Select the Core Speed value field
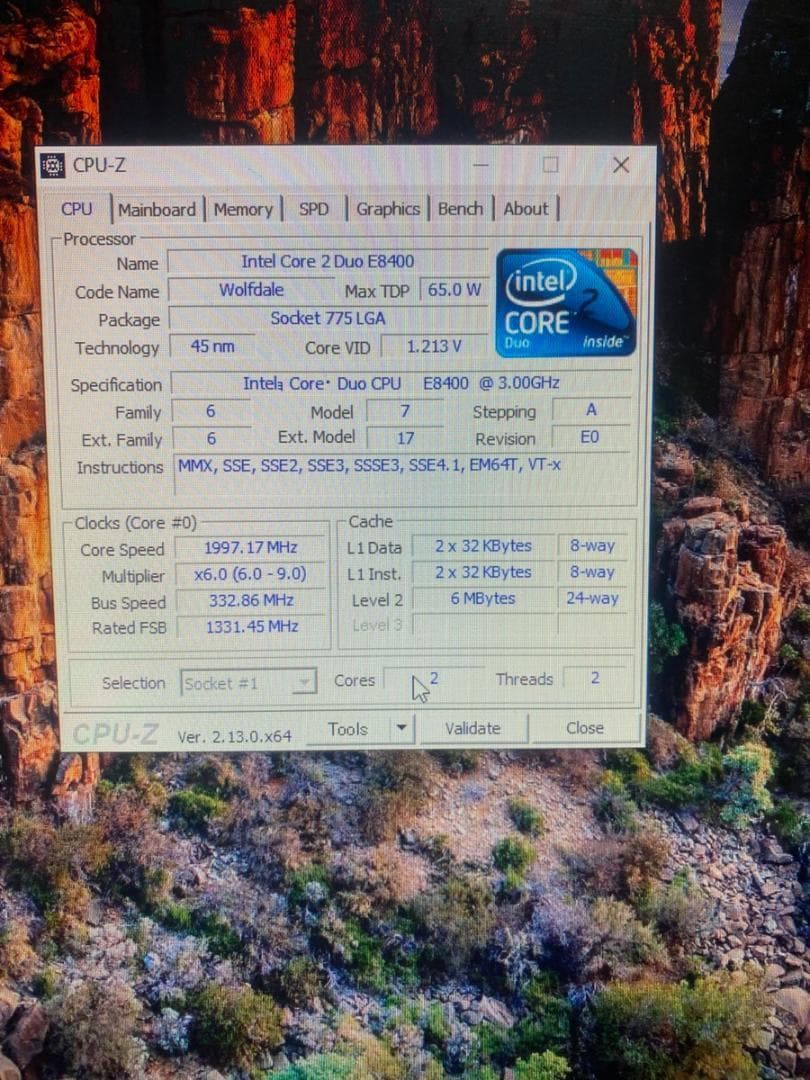The height and width of the screenshot is (1080, 810). 249,549
